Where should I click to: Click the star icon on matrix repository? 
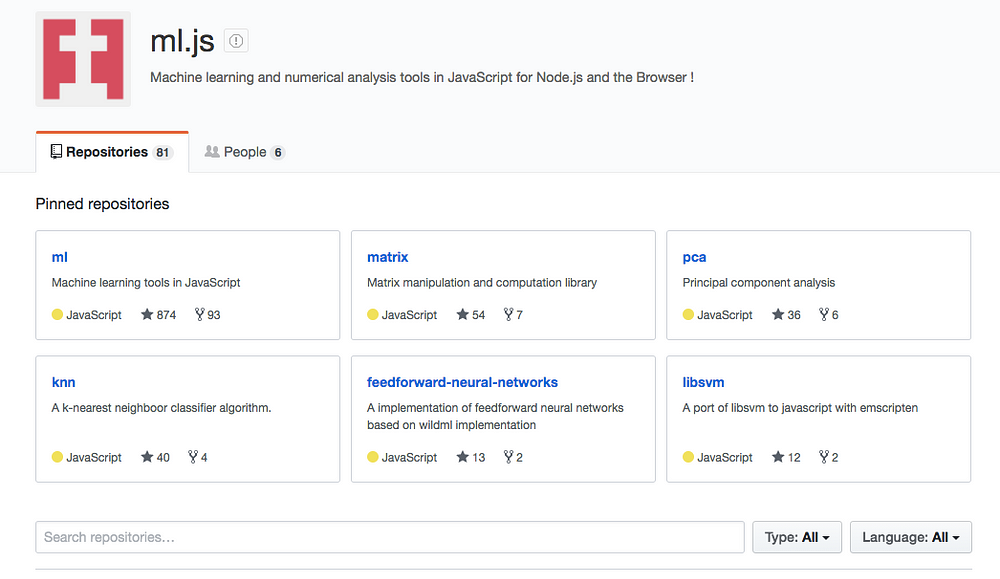click(x=462, y=314)
